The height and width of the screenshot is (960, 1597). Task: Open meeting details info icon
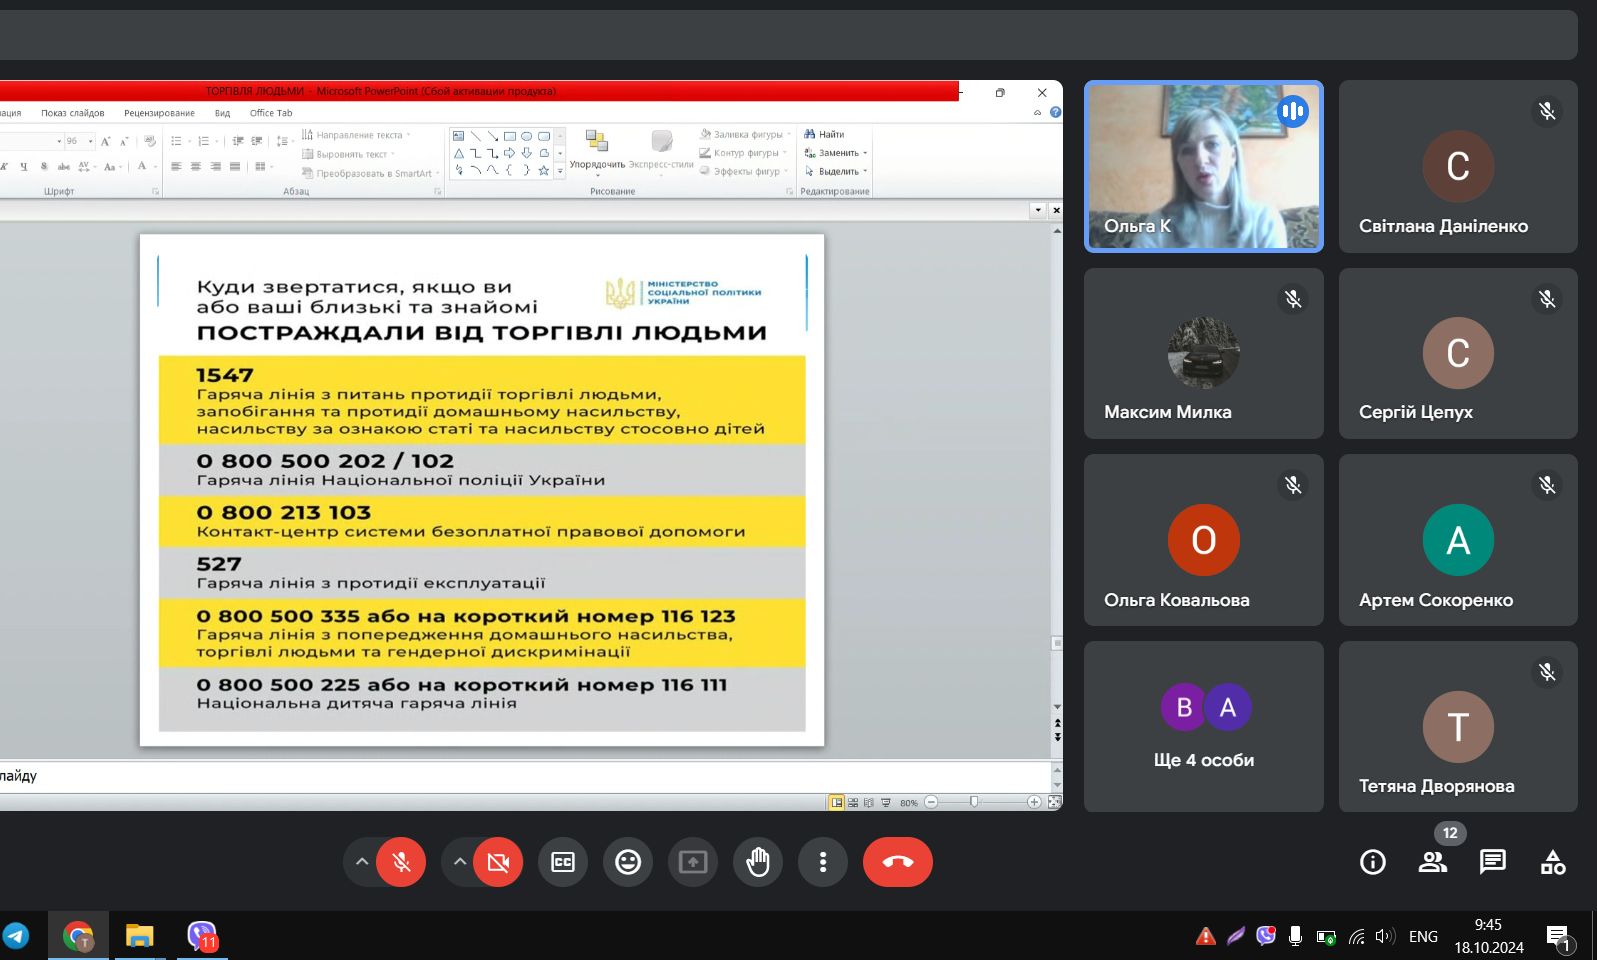[1372, 862]
